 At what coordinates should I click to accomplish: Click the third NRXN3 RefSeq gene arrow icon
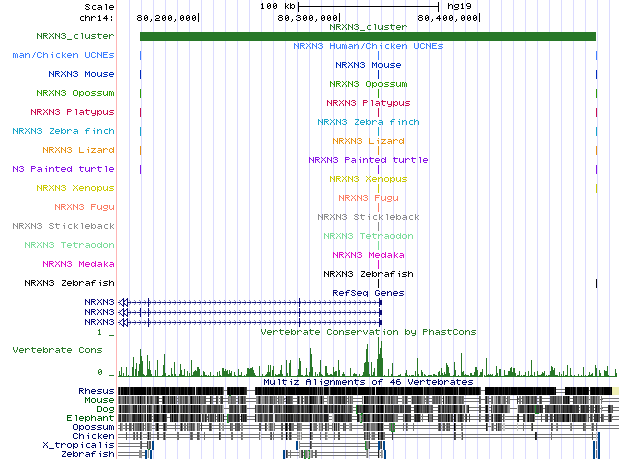[x=123, y=322]
